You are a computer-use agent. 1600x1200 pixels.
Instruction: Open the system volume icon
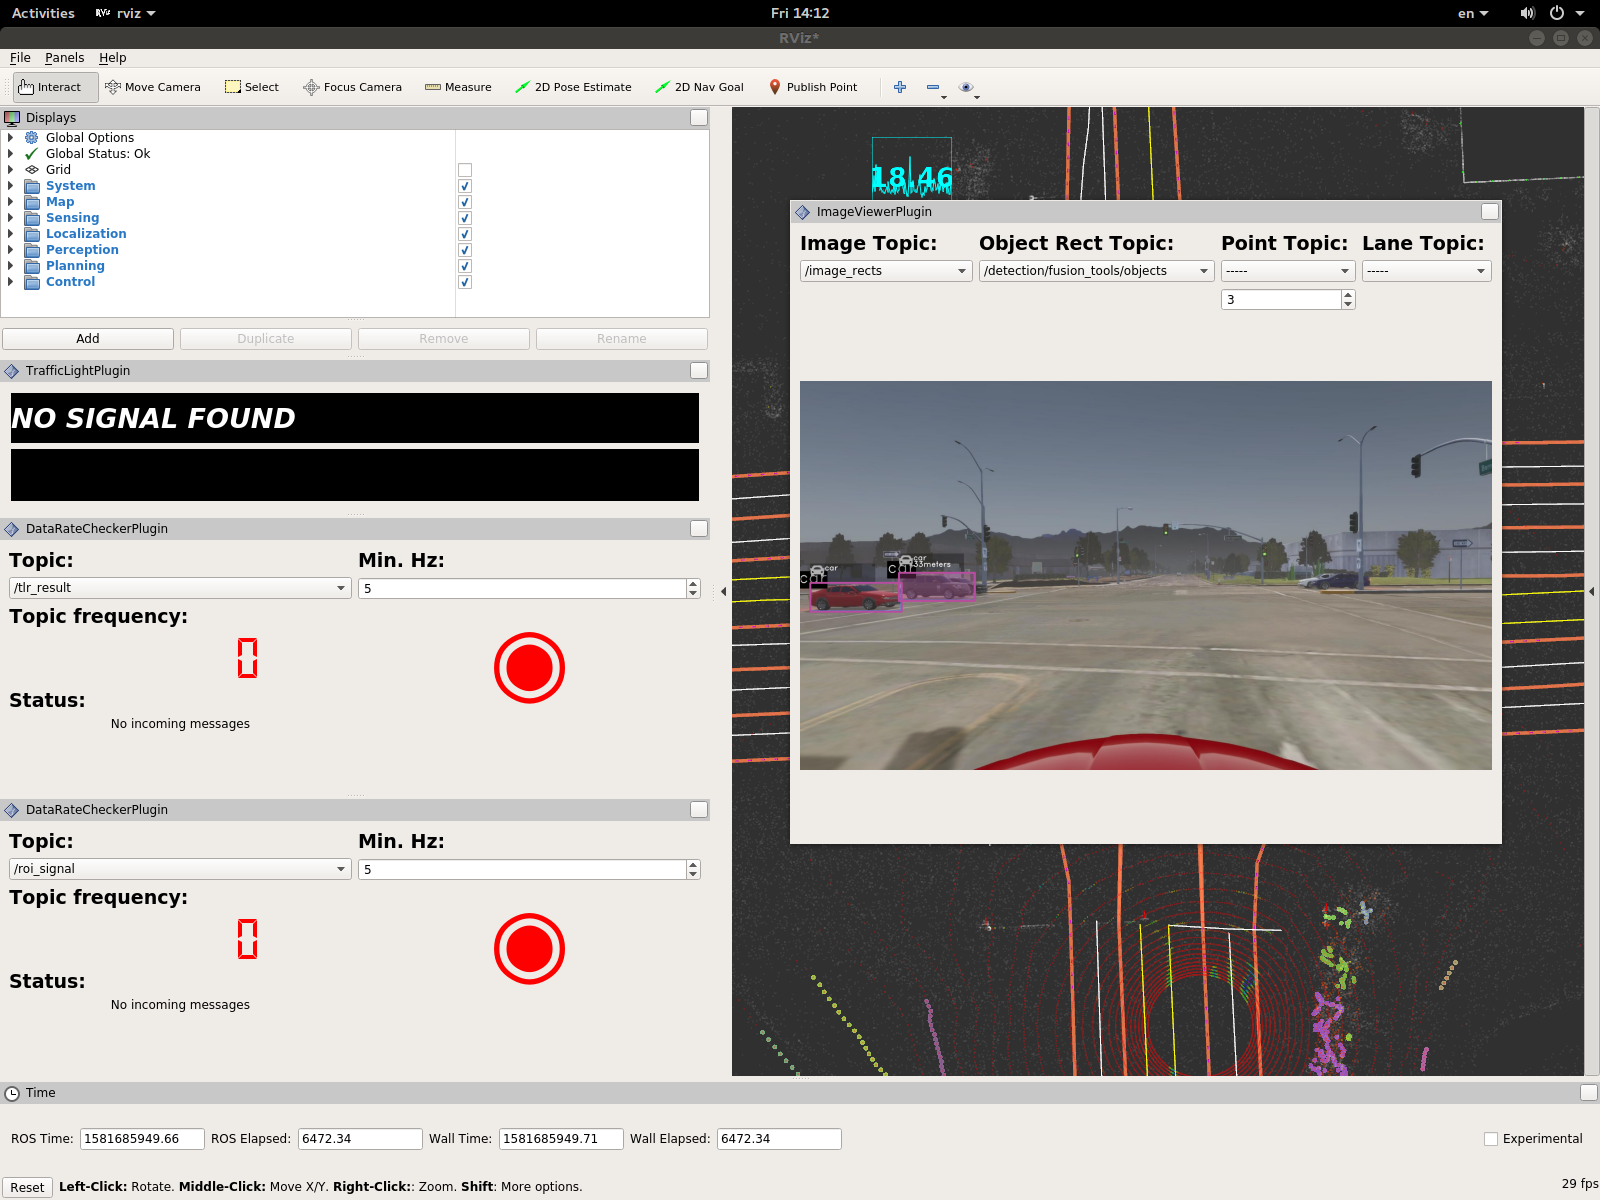[x=1527, y=13]
